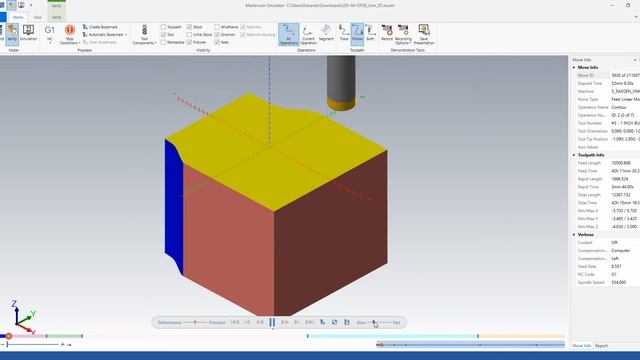Switch to Simulation mode

click(x=28, y=33)
